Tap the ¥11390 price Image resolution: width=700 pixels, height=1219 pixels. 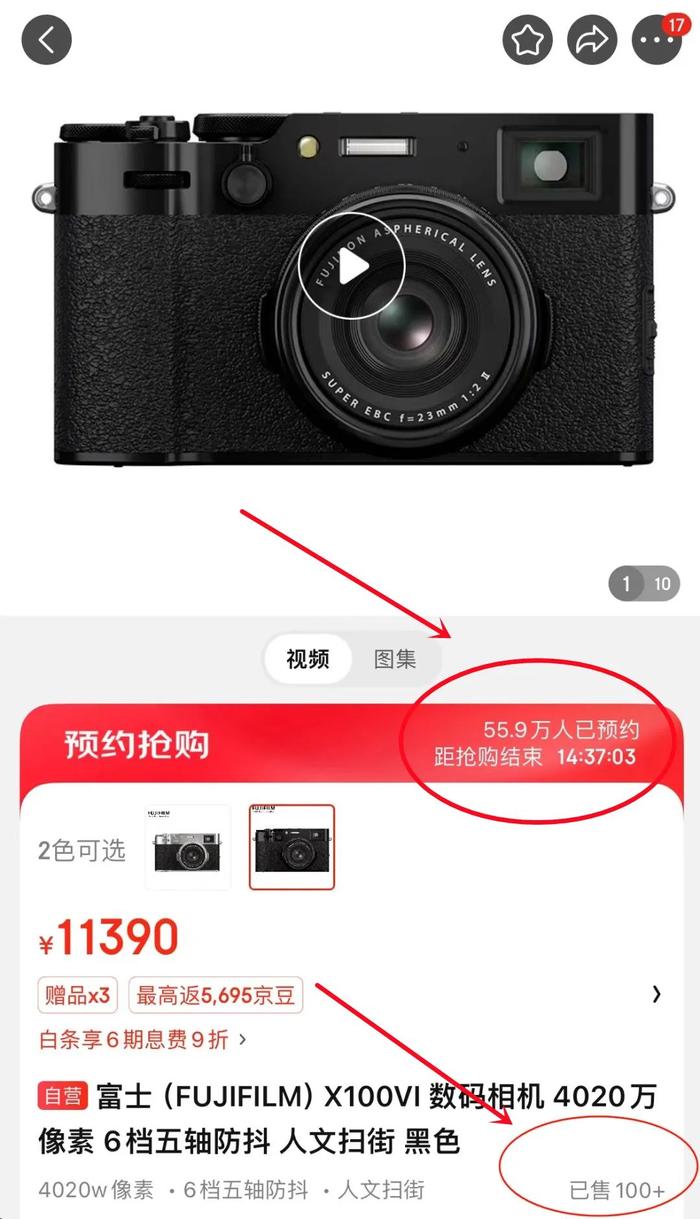coord(109,938)
